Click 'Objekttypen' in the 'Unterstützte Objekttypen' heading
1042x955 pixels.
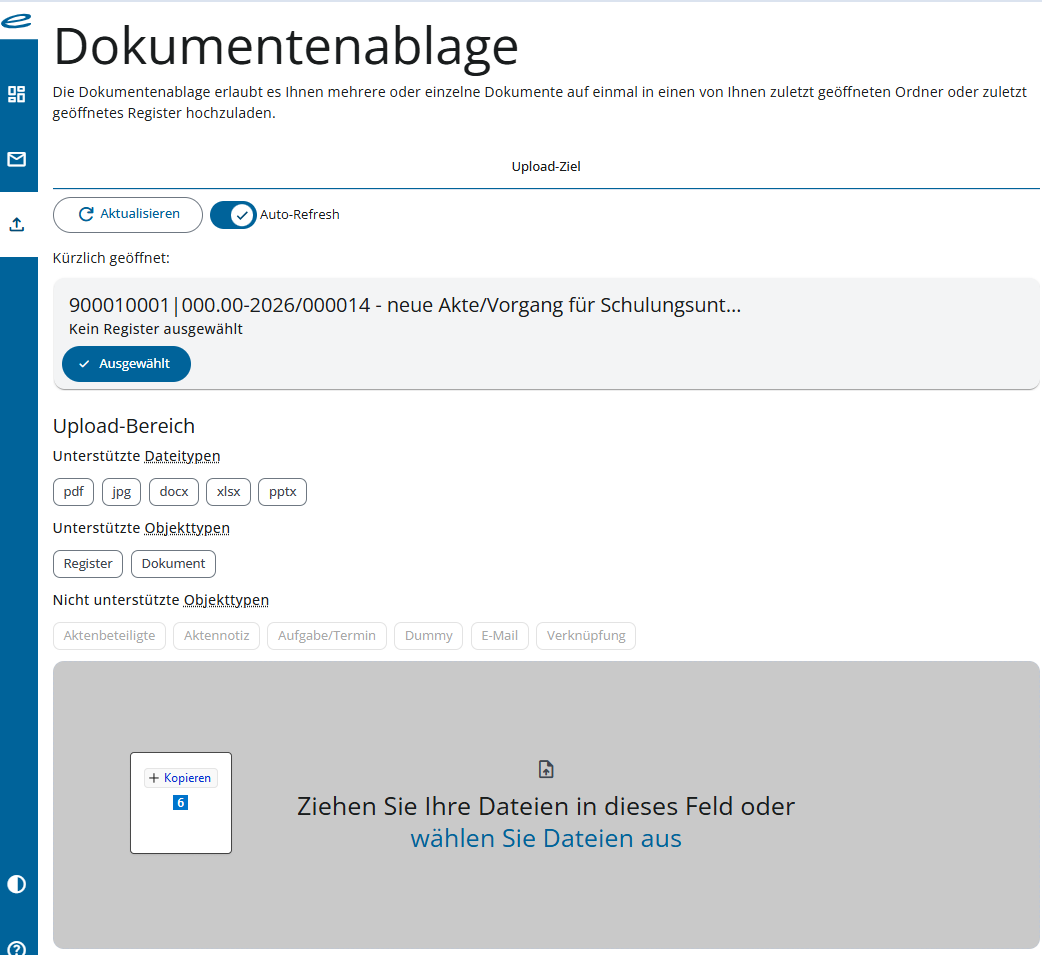click(x=187, y=528)
